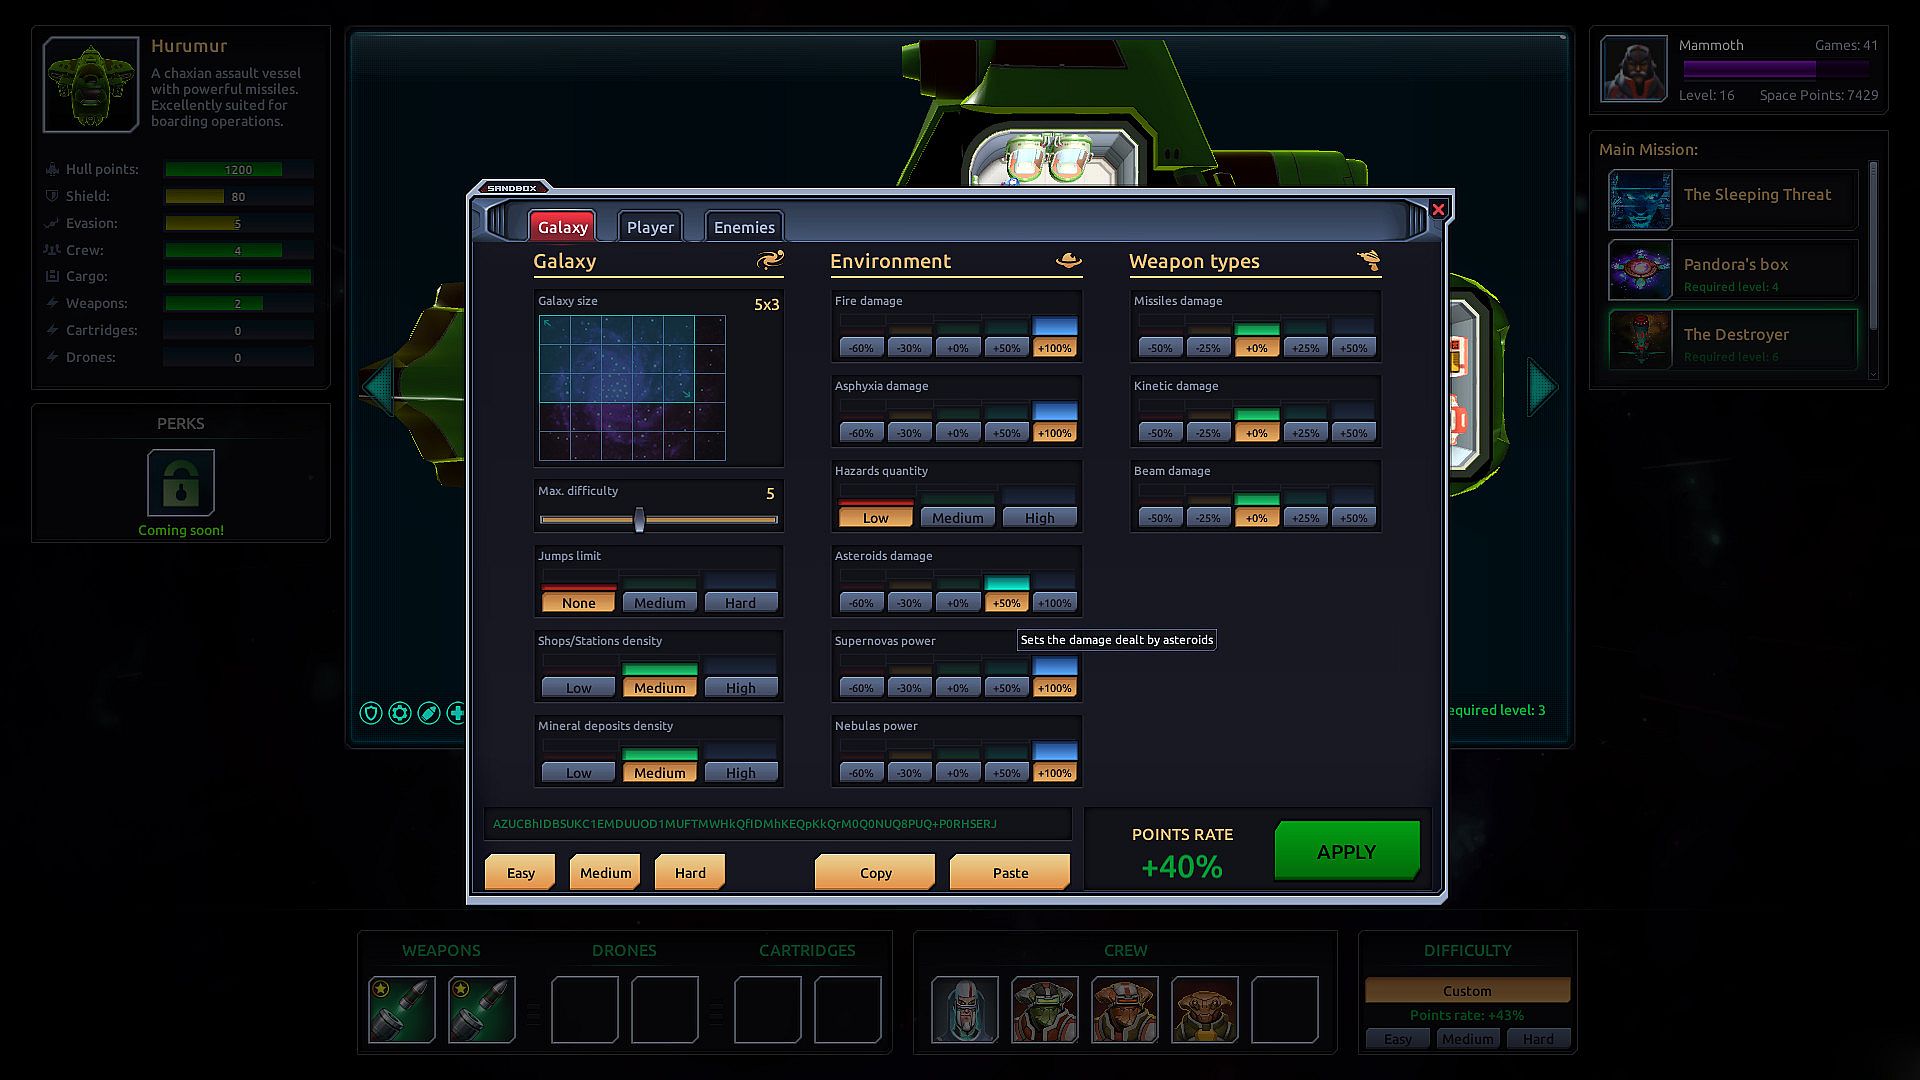Viewport: 1920px width, 1080px height.
Task: Click the Pandora's box mission icon
Action: [x=1640, y=270]
